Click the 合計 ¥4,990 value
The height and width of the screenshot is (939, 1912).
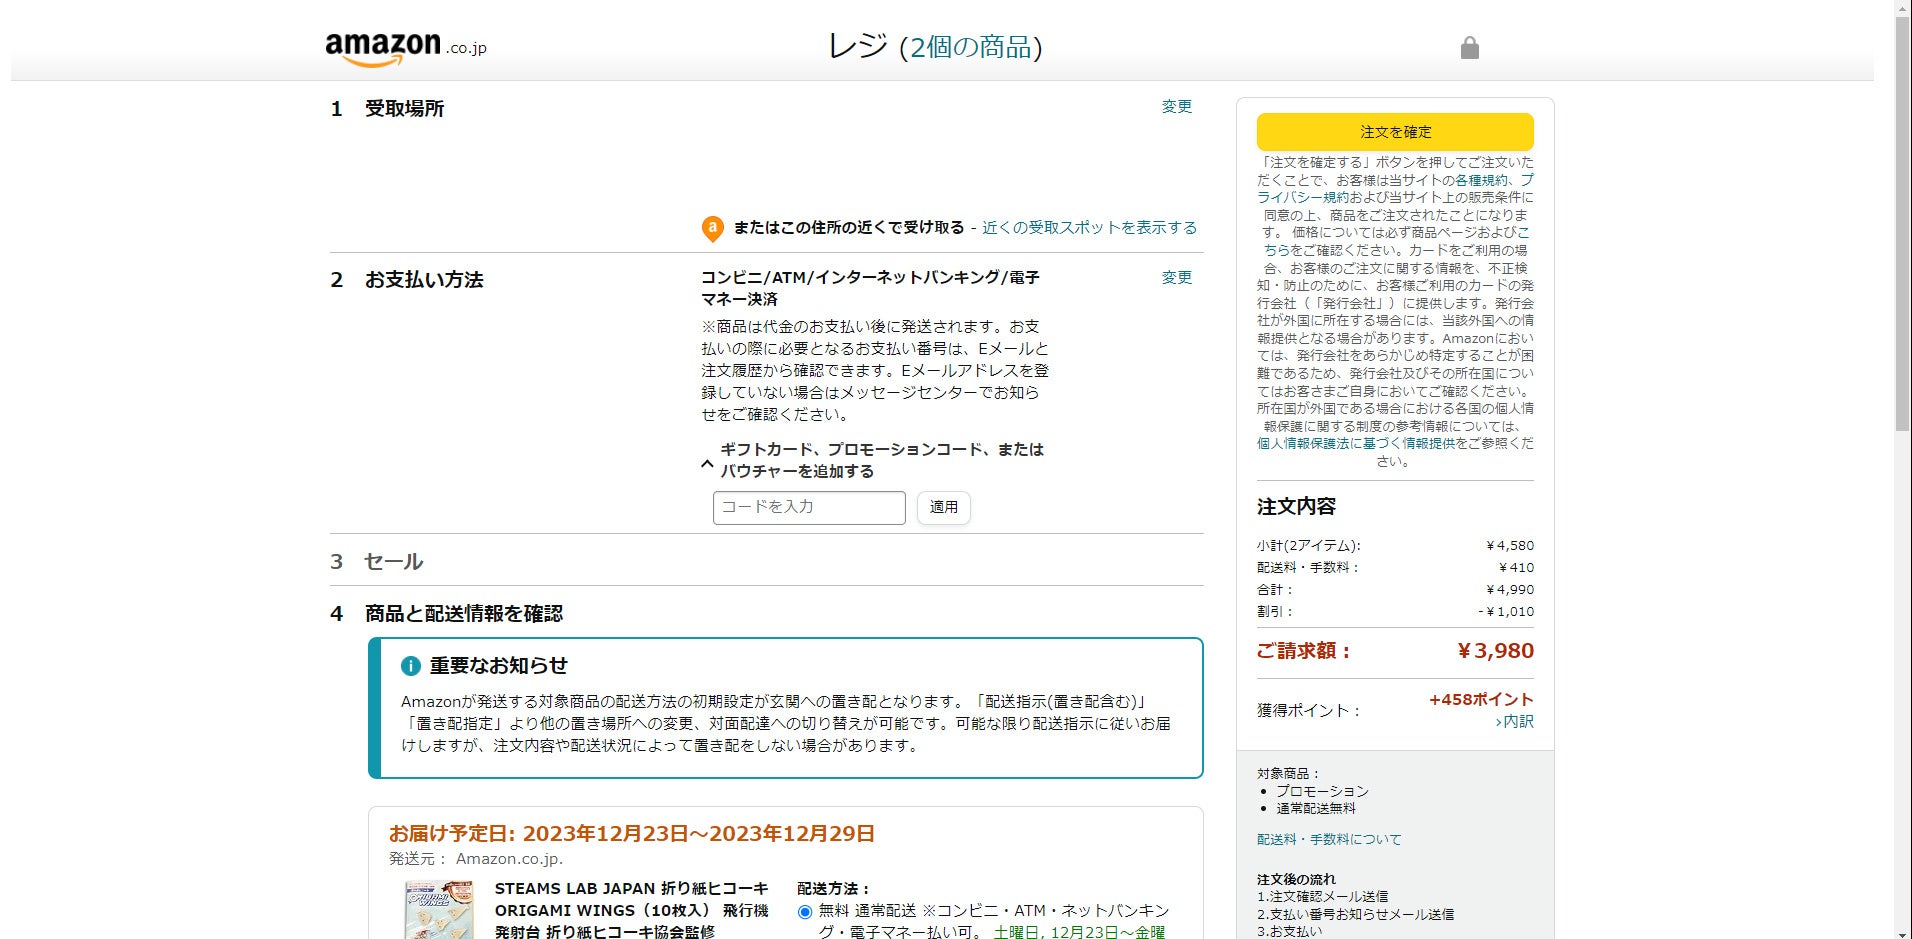(1510, 590)
